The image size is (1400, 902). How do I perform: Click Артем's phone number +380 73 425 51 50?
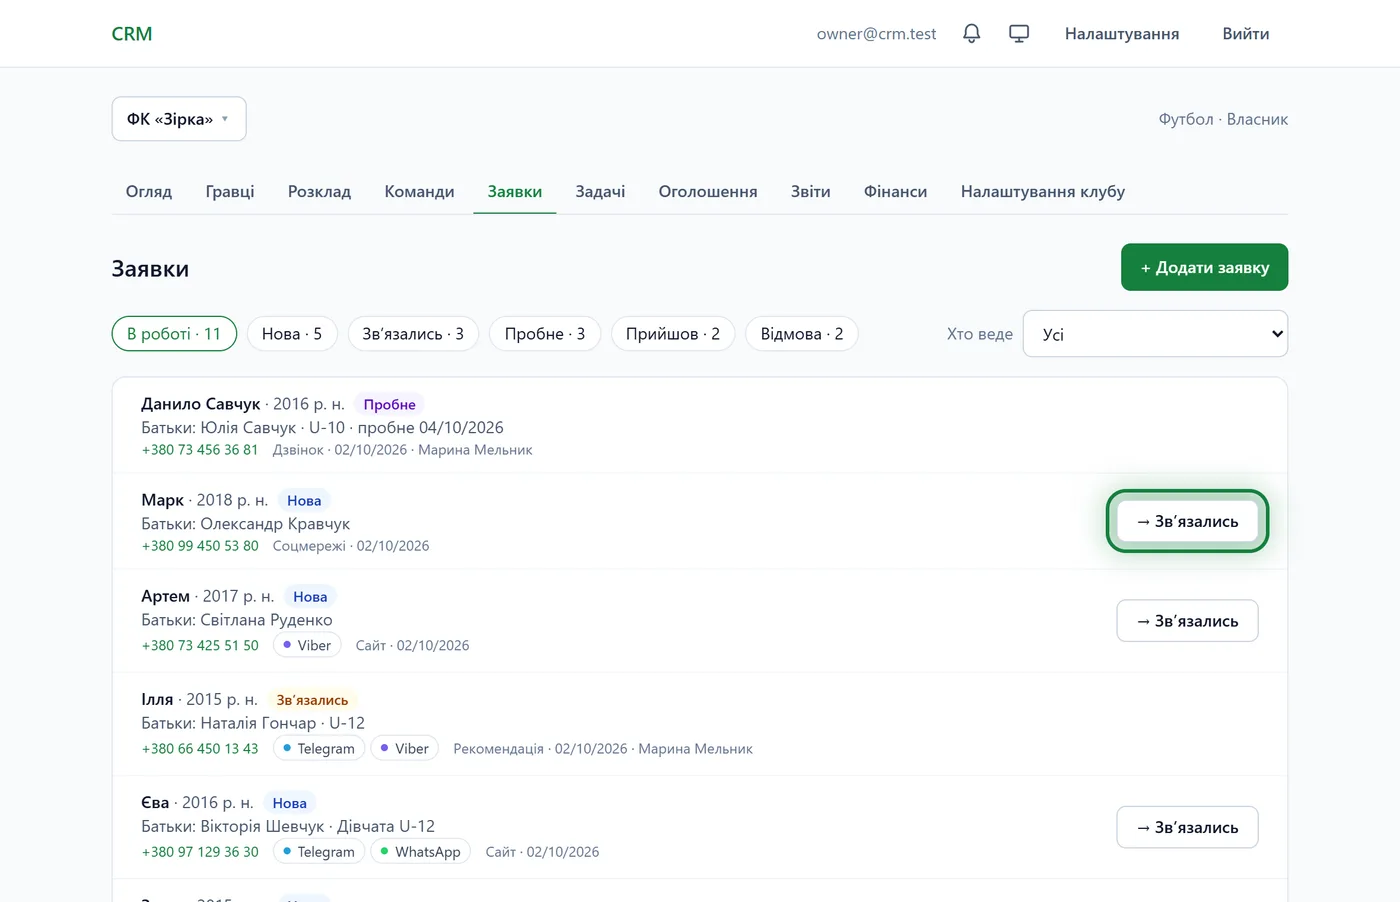pos(200,645)
